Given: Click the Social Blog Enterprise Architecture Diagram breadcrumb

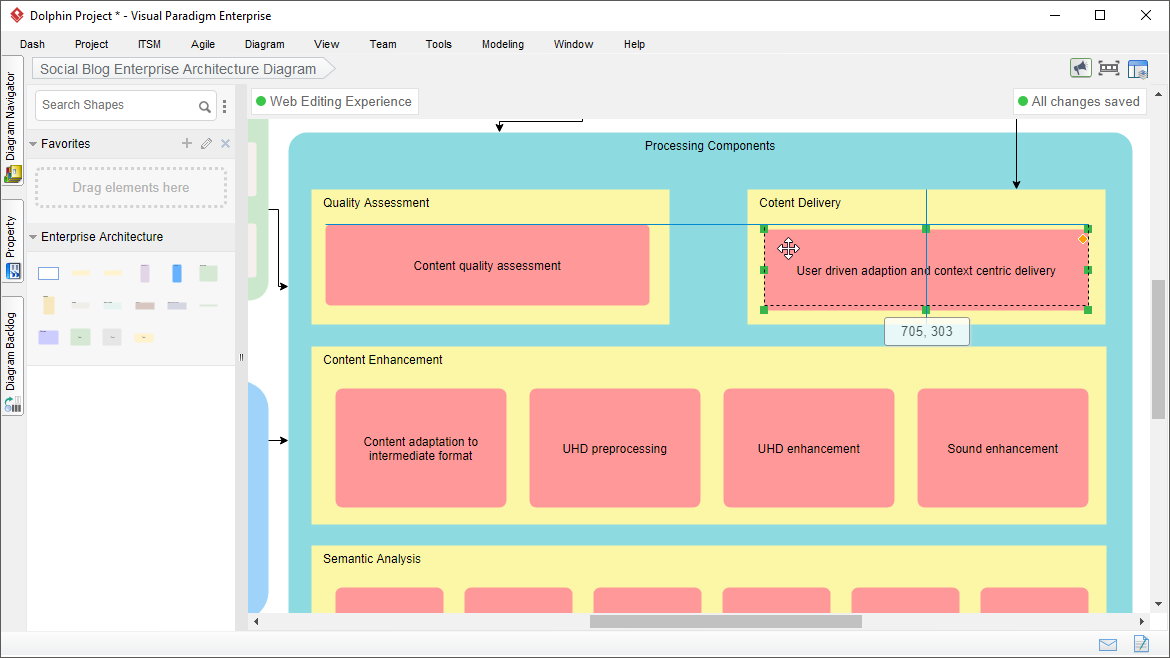Looking at the screenshot, I should (183, 69).
